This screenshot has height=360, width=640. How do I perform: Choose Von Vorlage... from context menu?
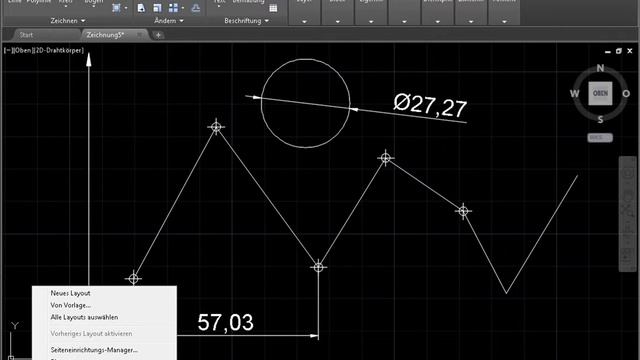(x=71, y=305)
